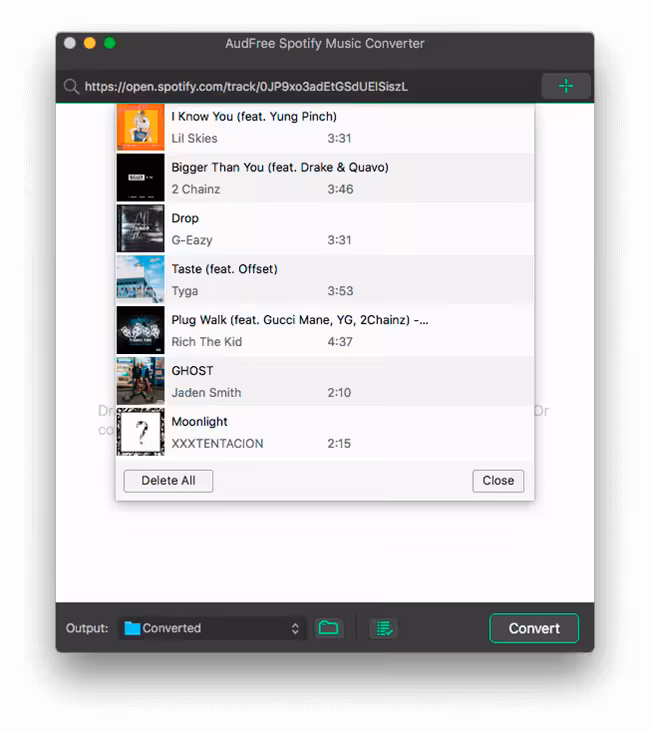
Task: Select track title Bigger Than You (feat. Drake & Quavo)
Action: tap(280, 168)
